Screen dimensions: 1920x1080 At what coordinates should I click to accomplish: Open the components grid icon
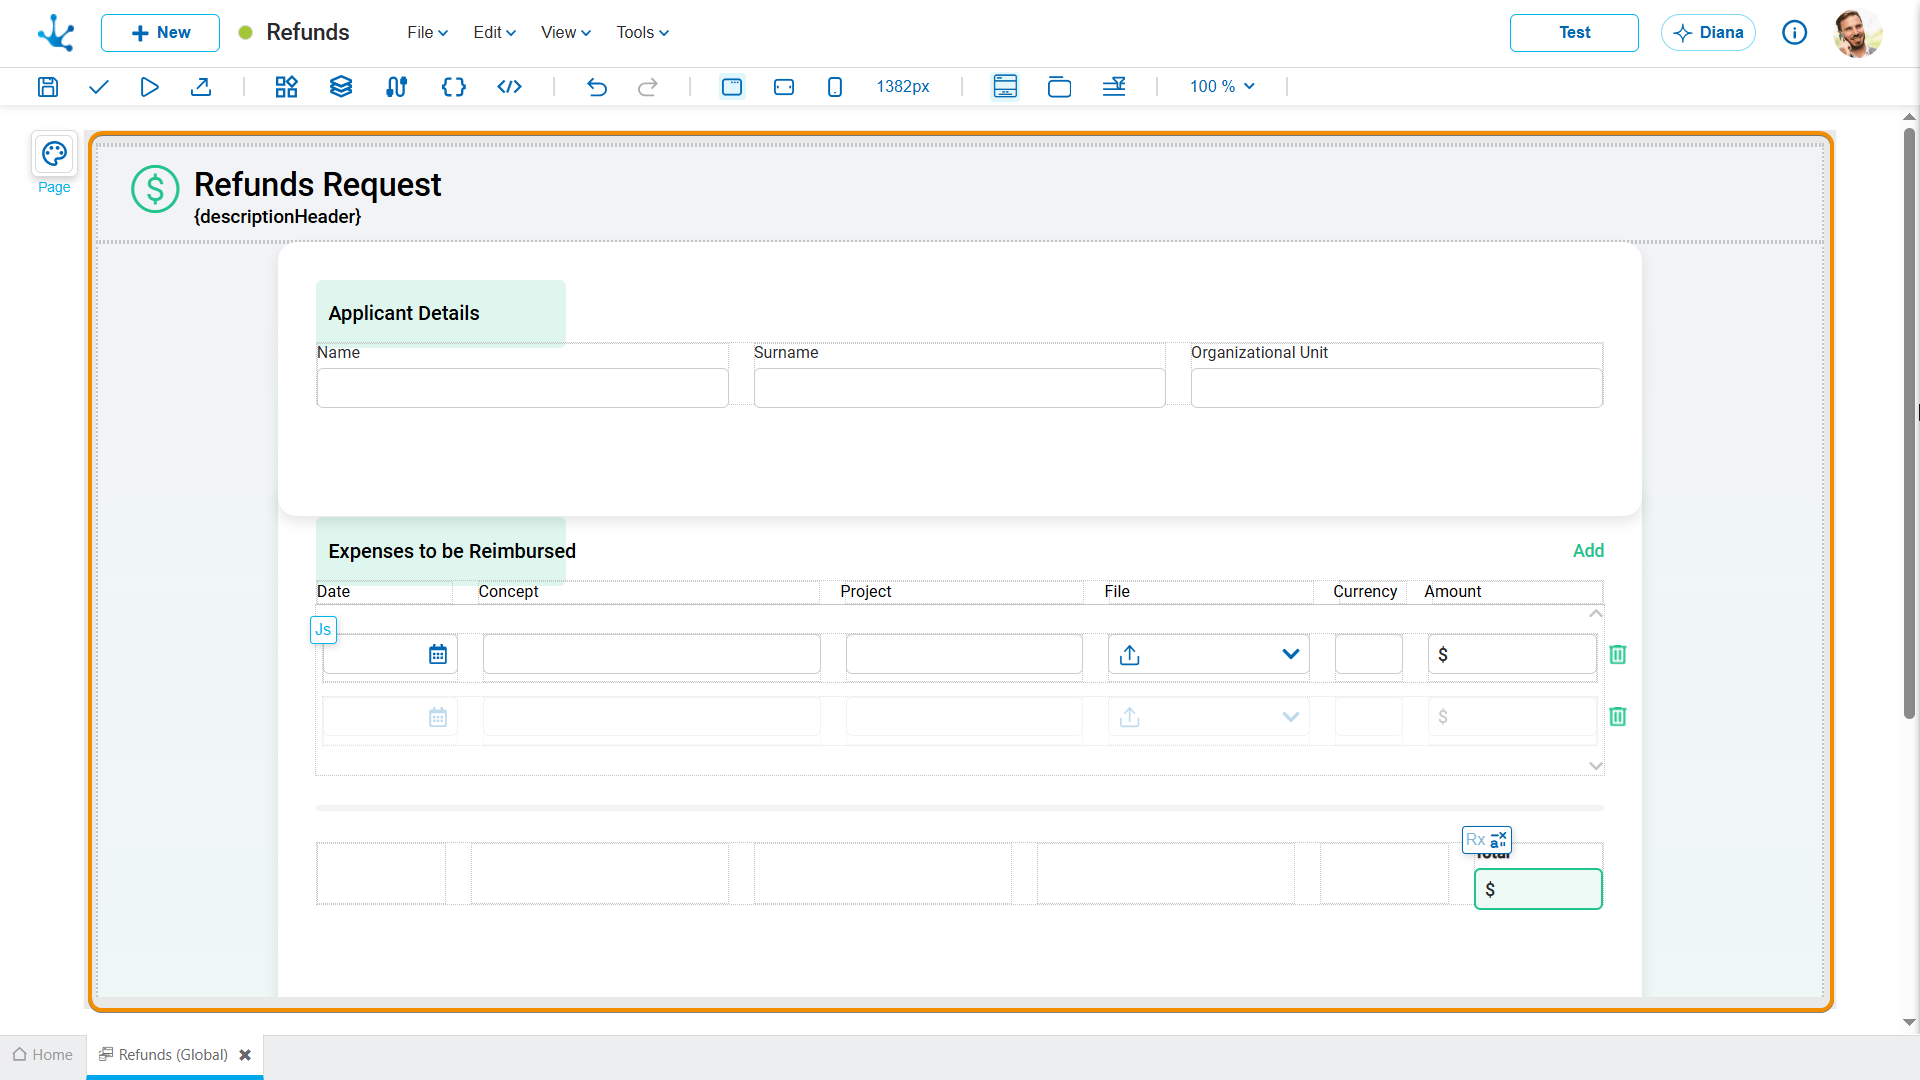pyautogui.click(x=287, y=87)
